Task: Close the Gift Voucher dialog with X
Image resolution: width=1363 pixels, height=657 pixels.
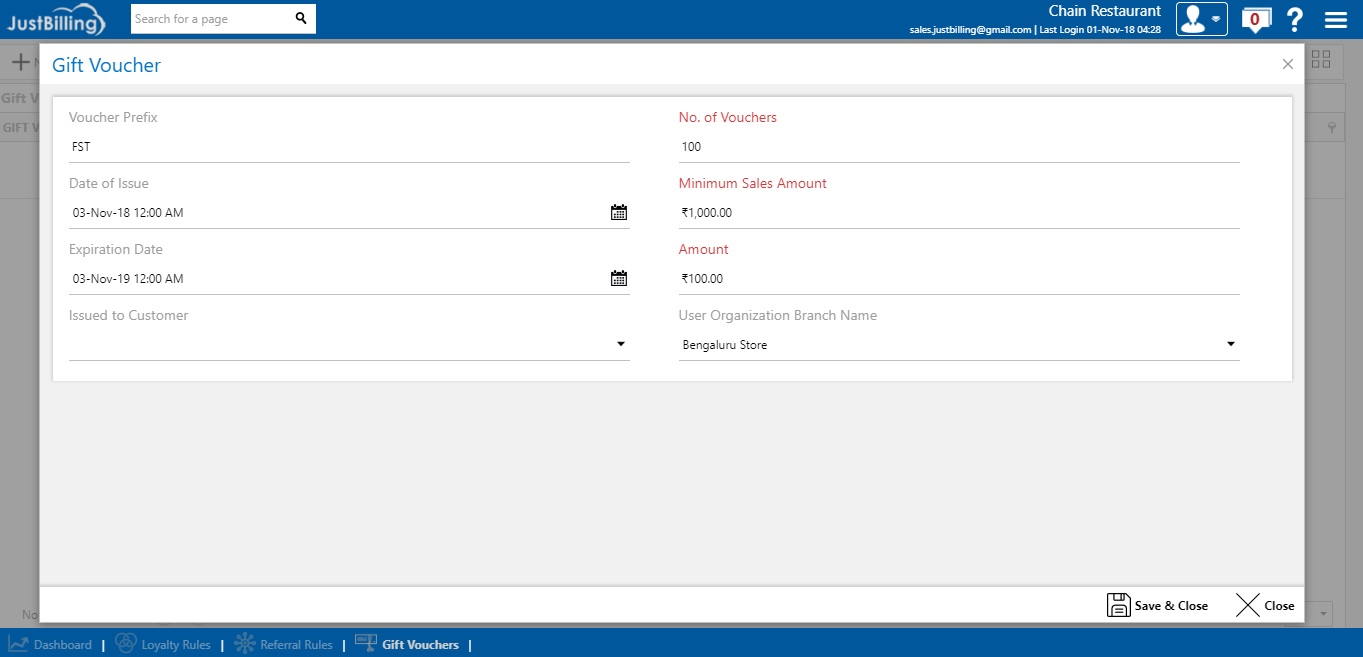Action: click(x=1288, y=64)
